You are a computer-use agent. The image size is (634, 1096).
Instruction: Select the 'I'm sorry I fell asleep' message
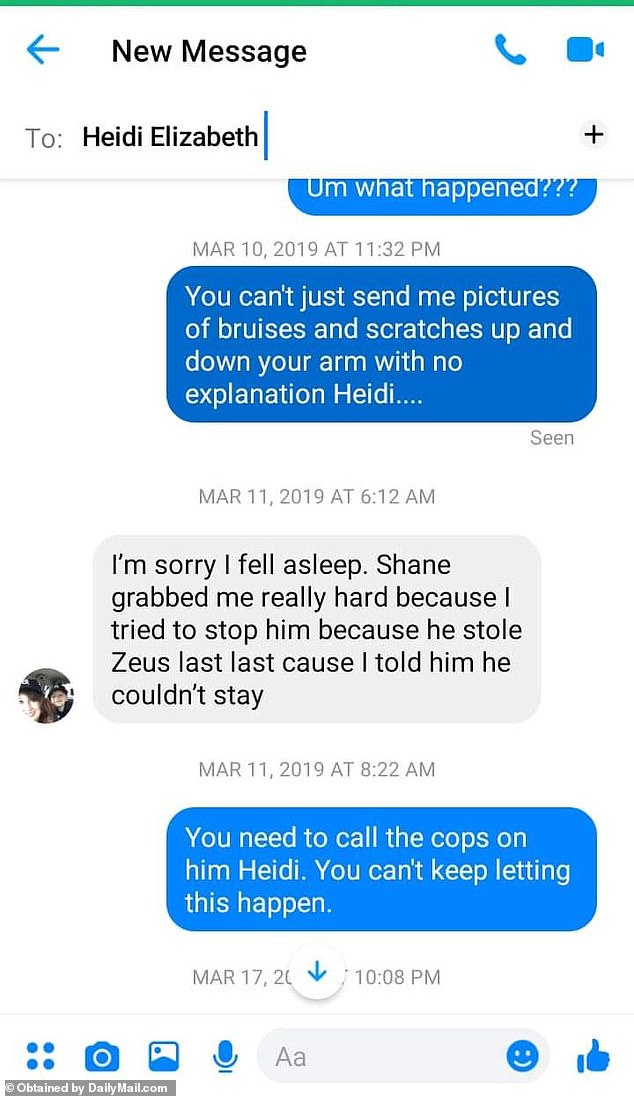click(317, 629)
